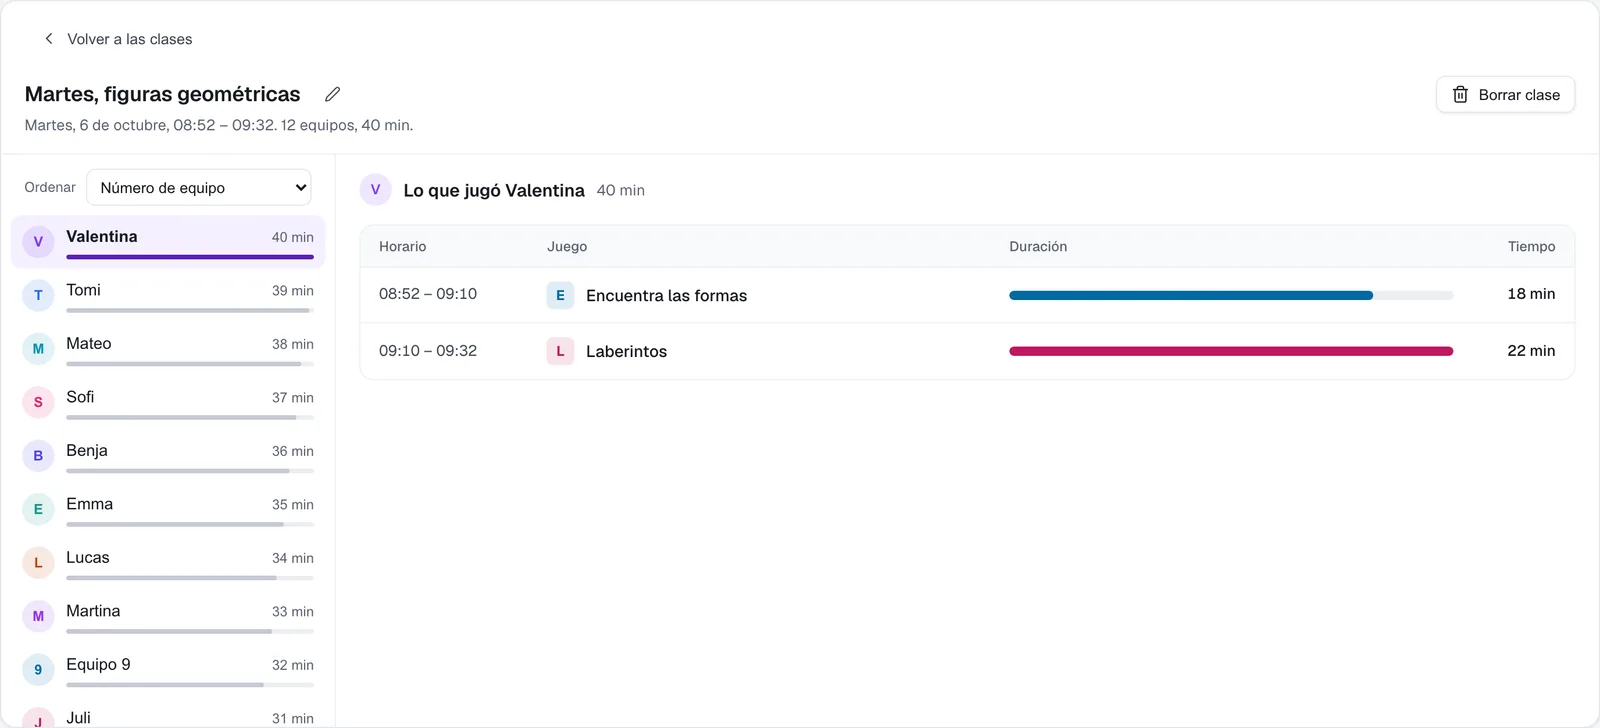Click the E icon for Encuentra las formas
Screen dimensions: 1600x728
[560, 295]
